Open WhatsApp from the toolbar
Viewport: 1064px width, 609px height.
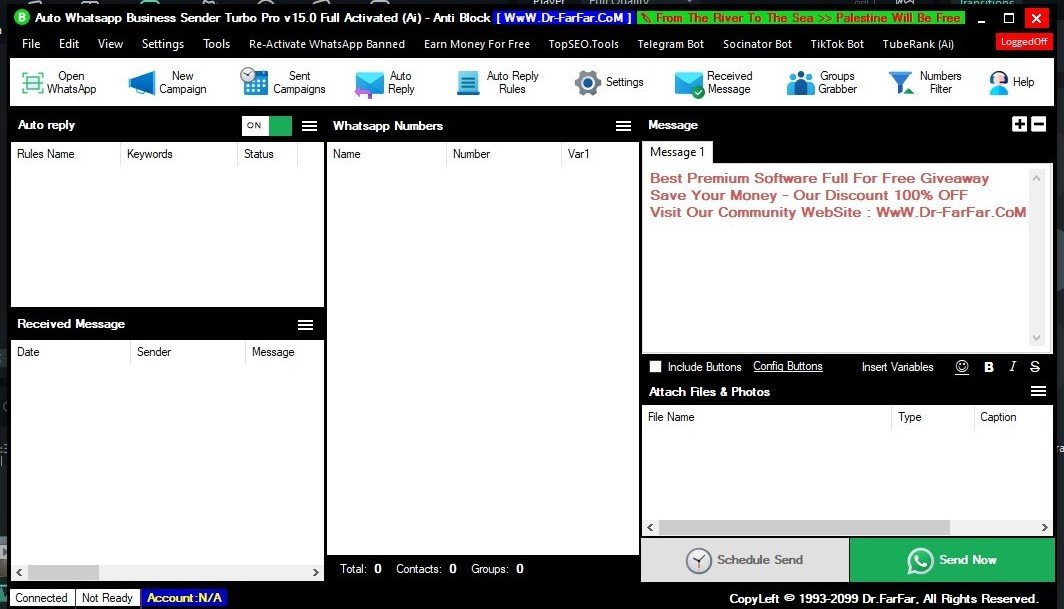[x=58, y=82]
